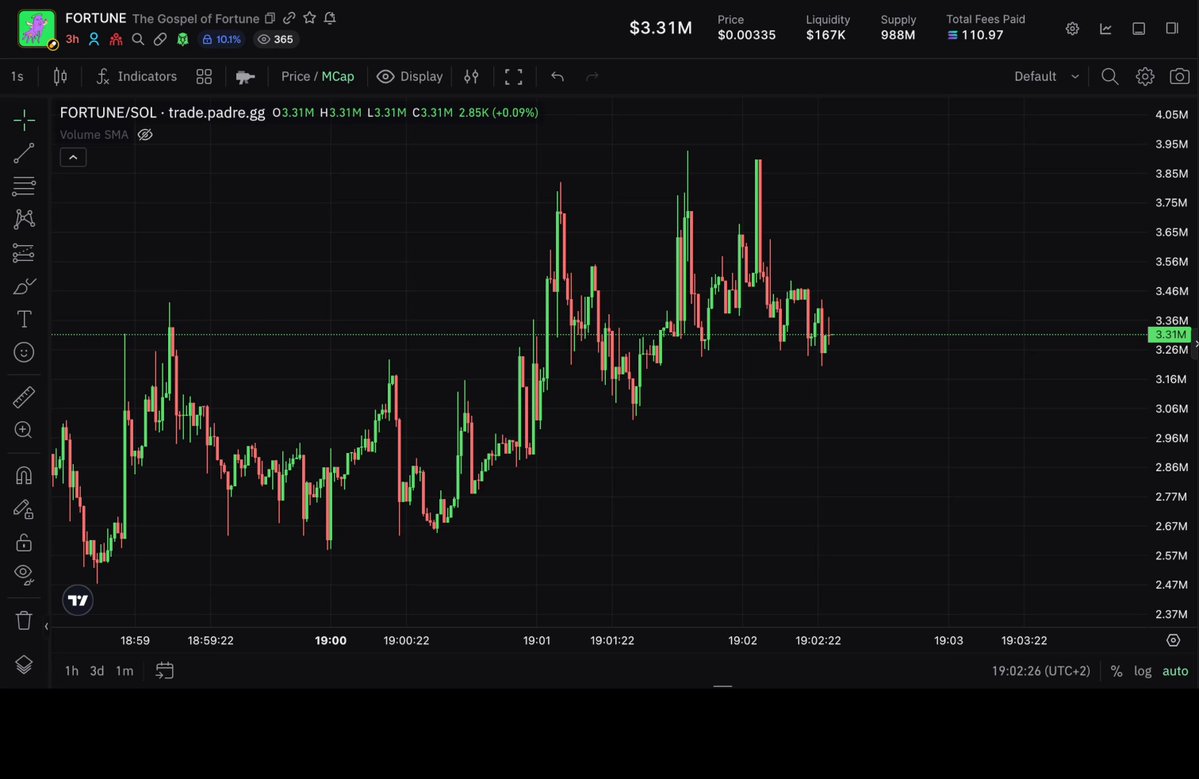Screen dimensions: 1199x779
Task: Toggle magnet mode for drawings
Action: (x=24, y=476)
